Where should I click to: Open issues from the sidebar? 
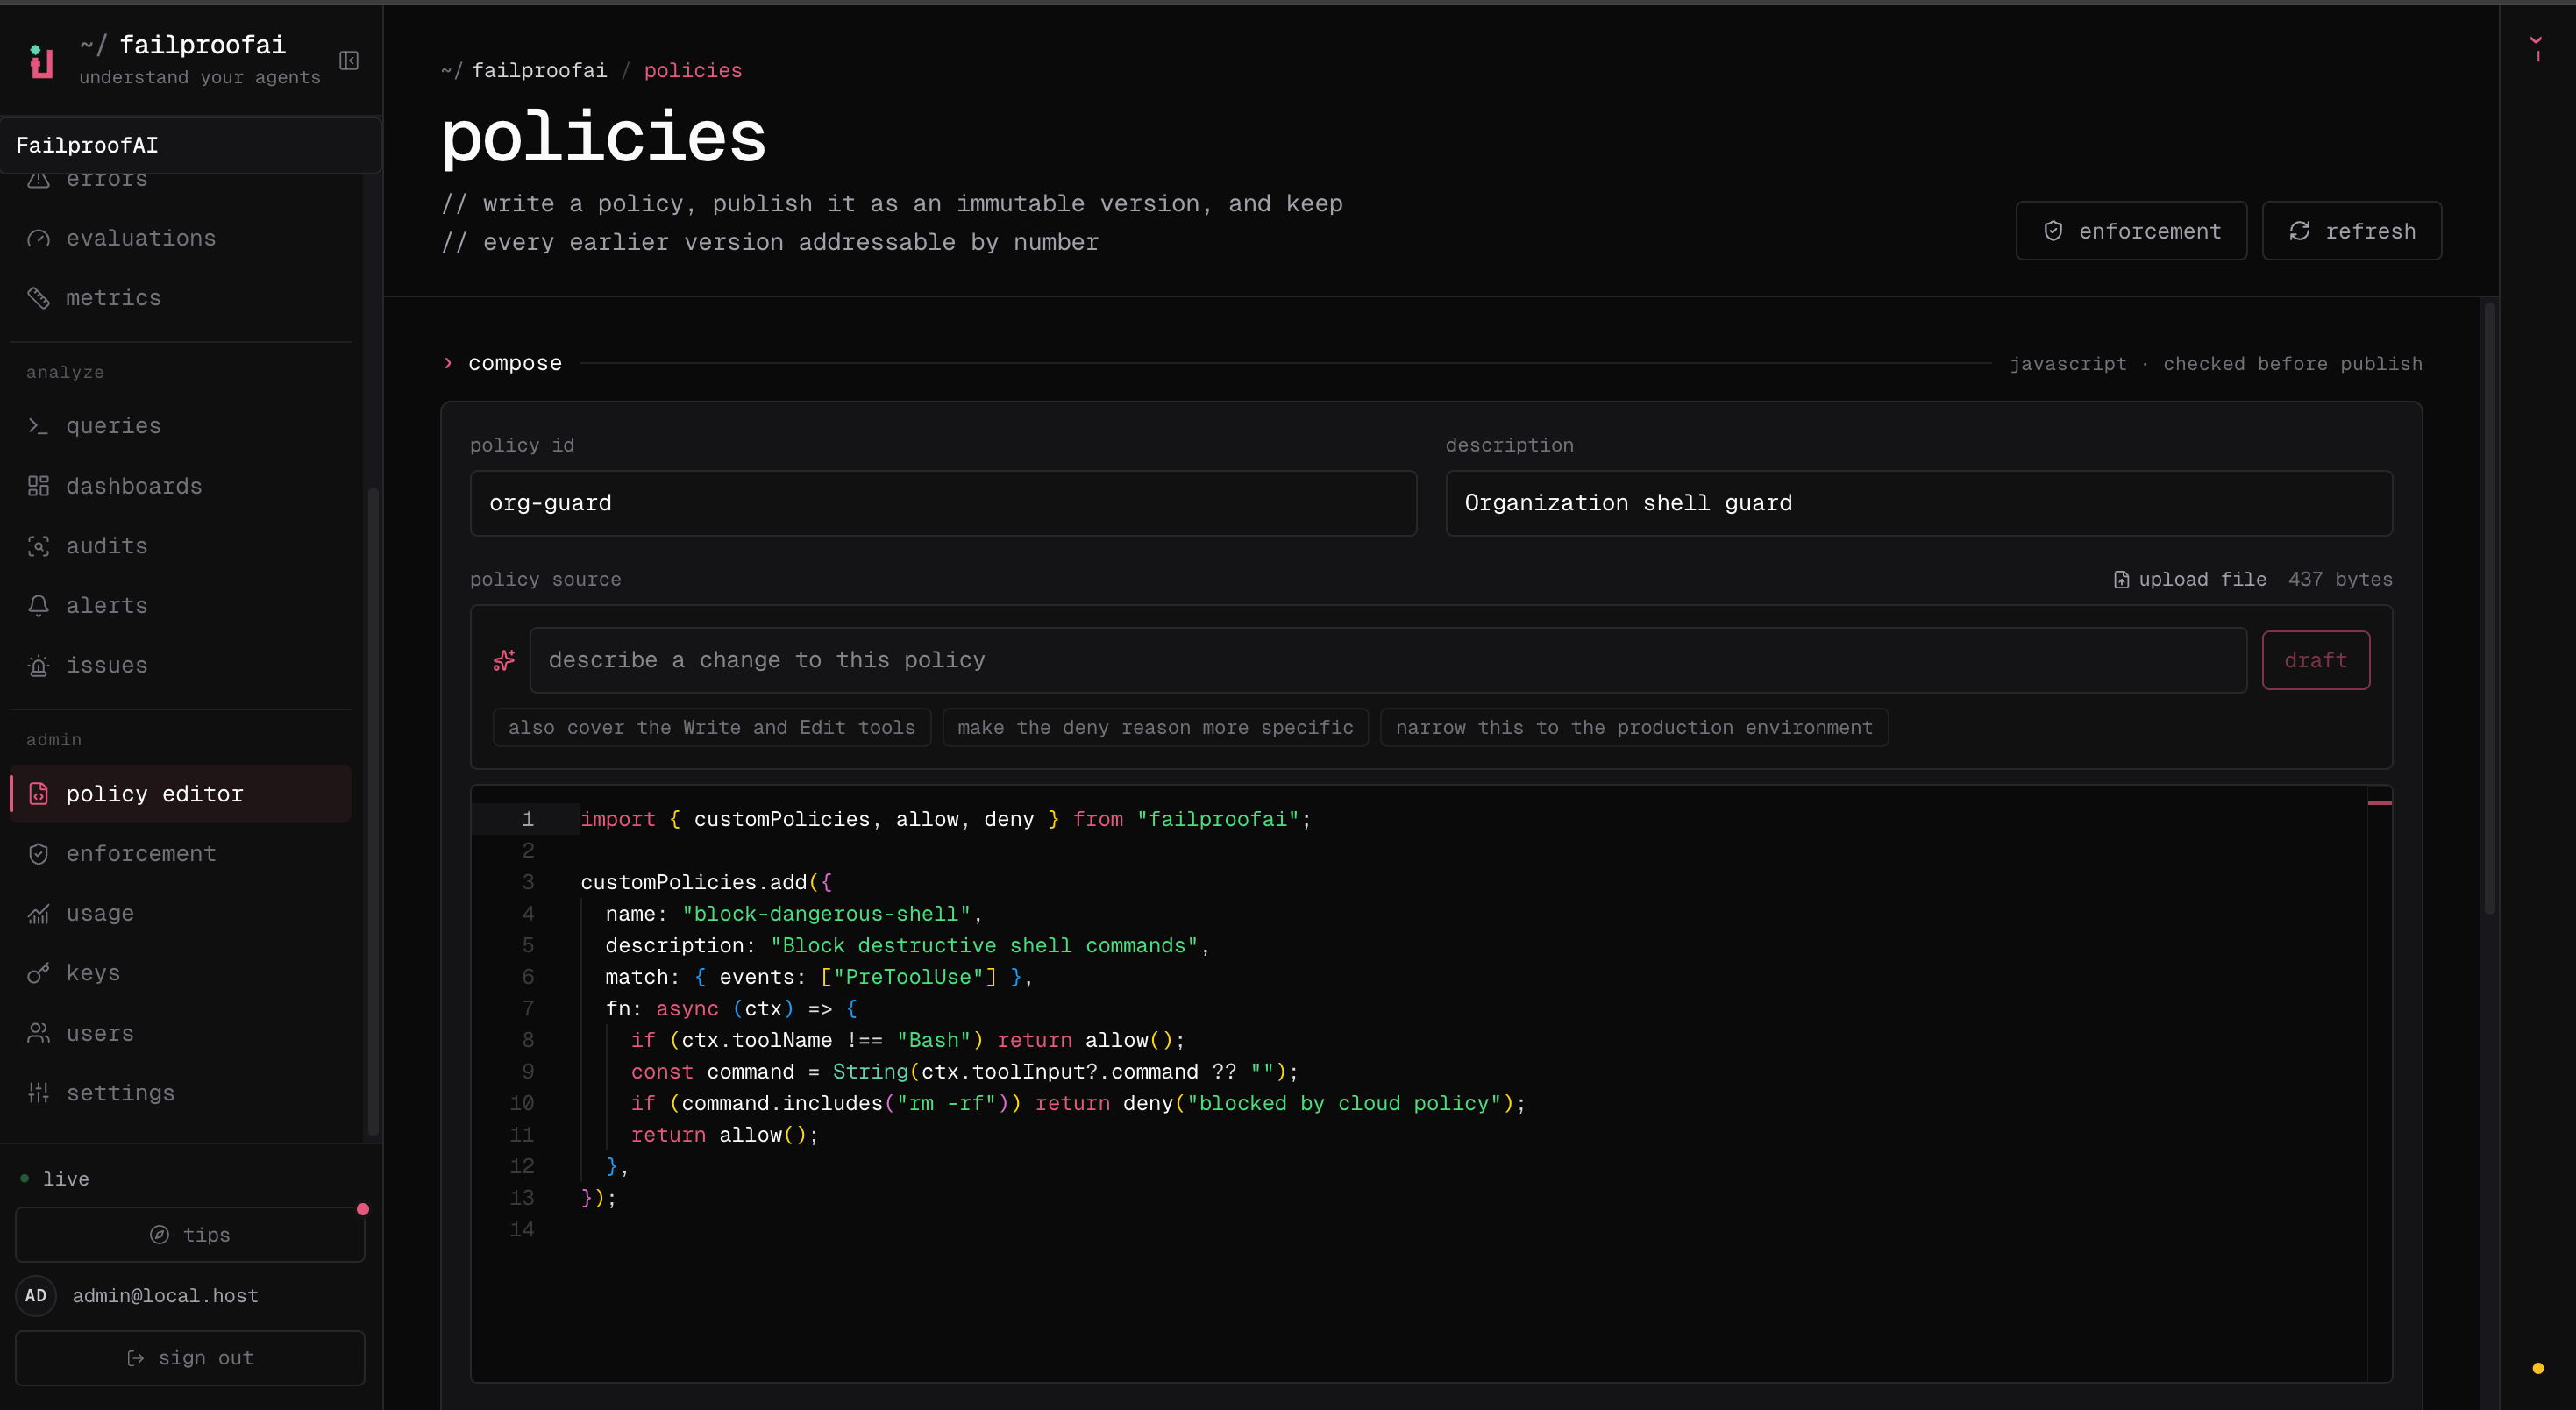[180, 666]
